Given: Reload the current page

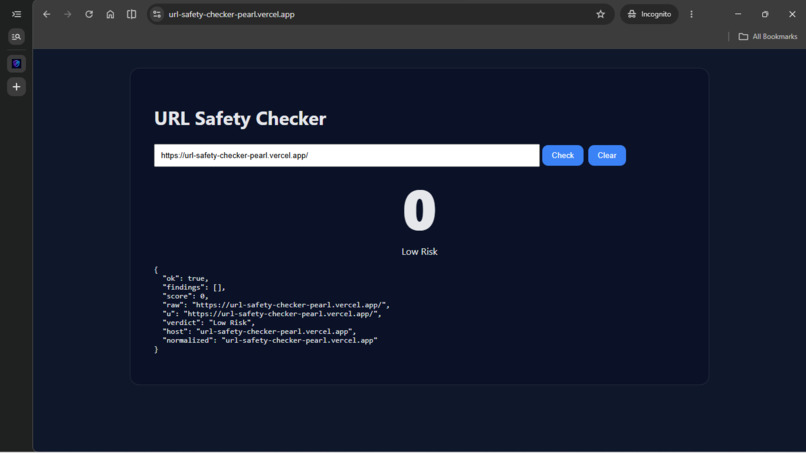Looking at the screenshot, I should (x=89, y=14).
